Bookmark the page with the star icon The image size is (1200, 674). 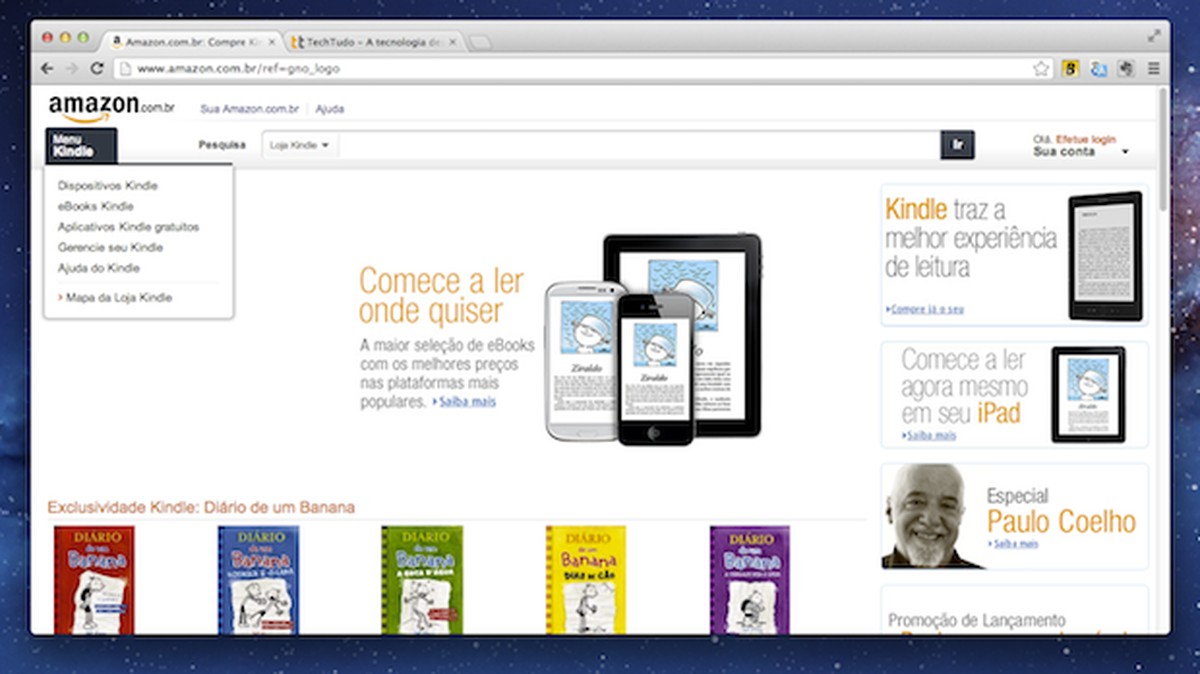(x=1040, y=68)
